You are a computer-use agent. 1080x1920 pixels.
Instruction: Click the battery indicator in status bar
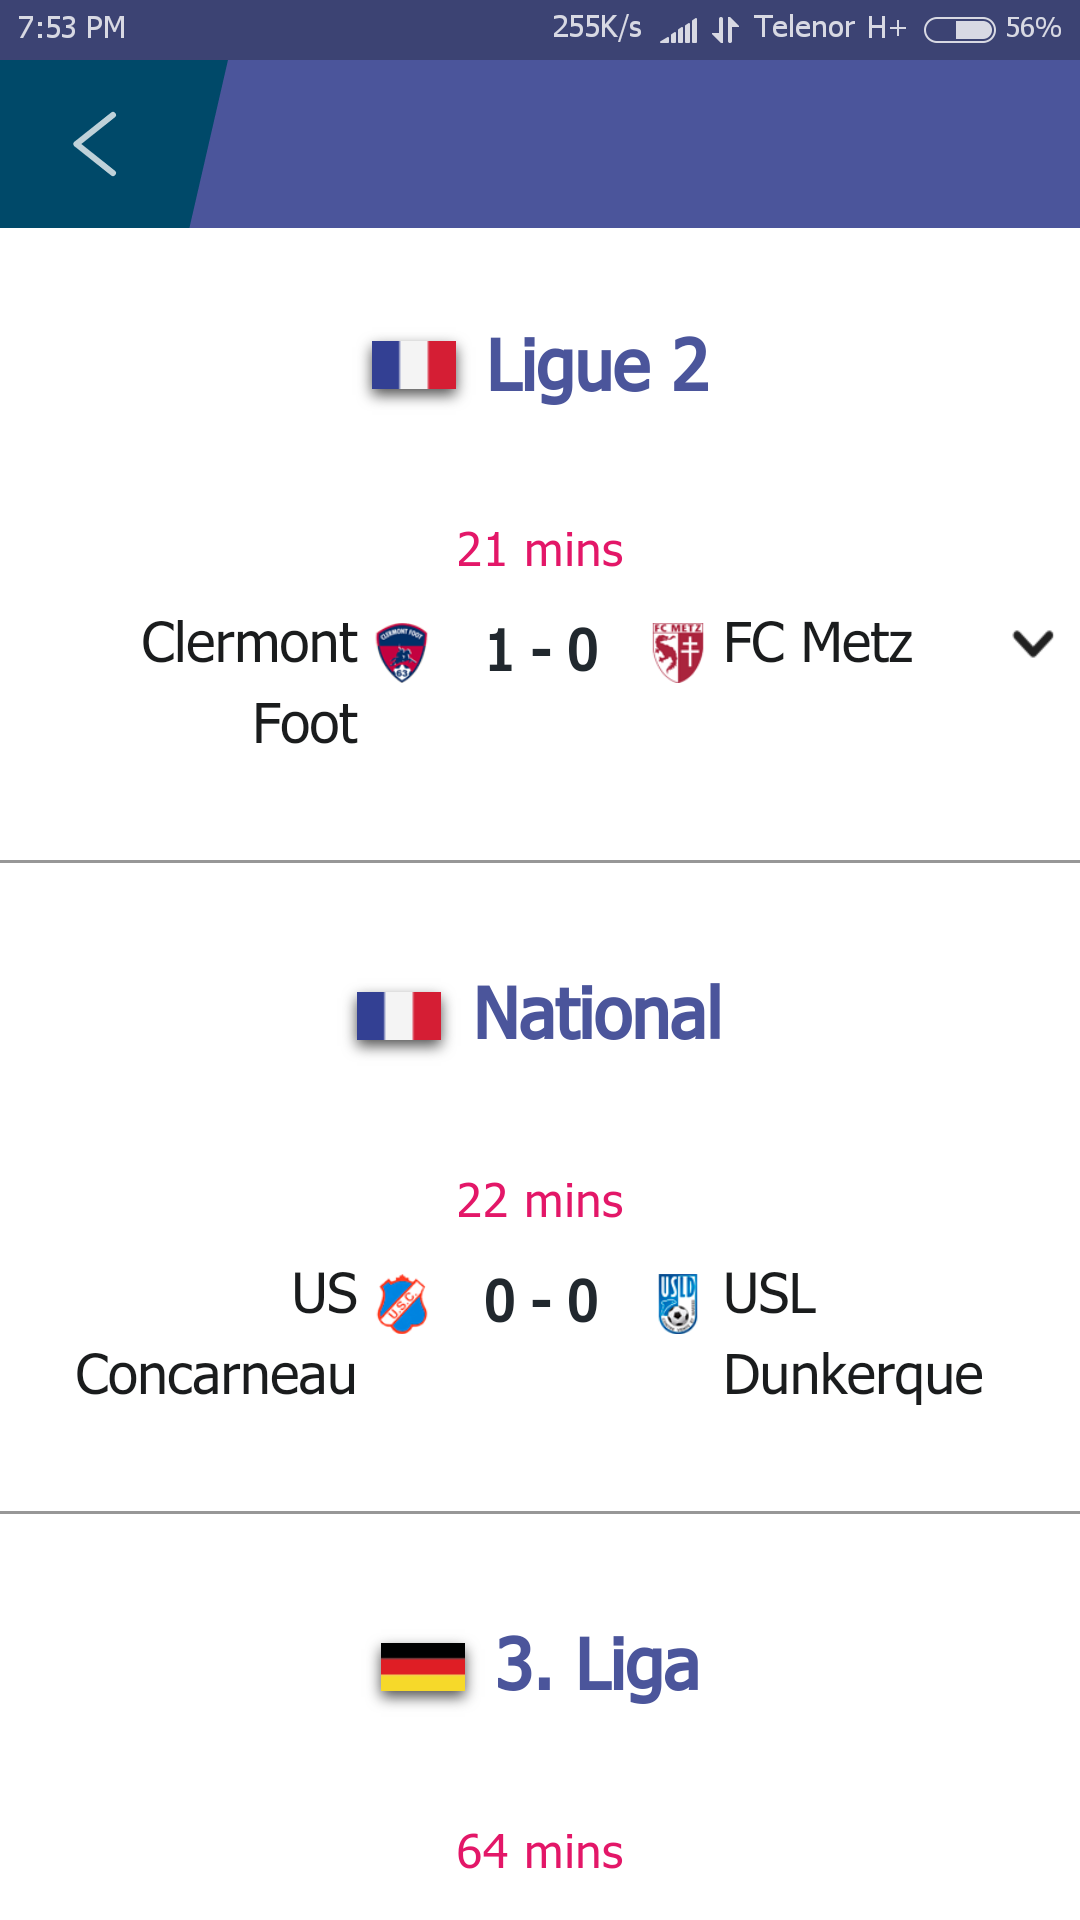[959, 29]
